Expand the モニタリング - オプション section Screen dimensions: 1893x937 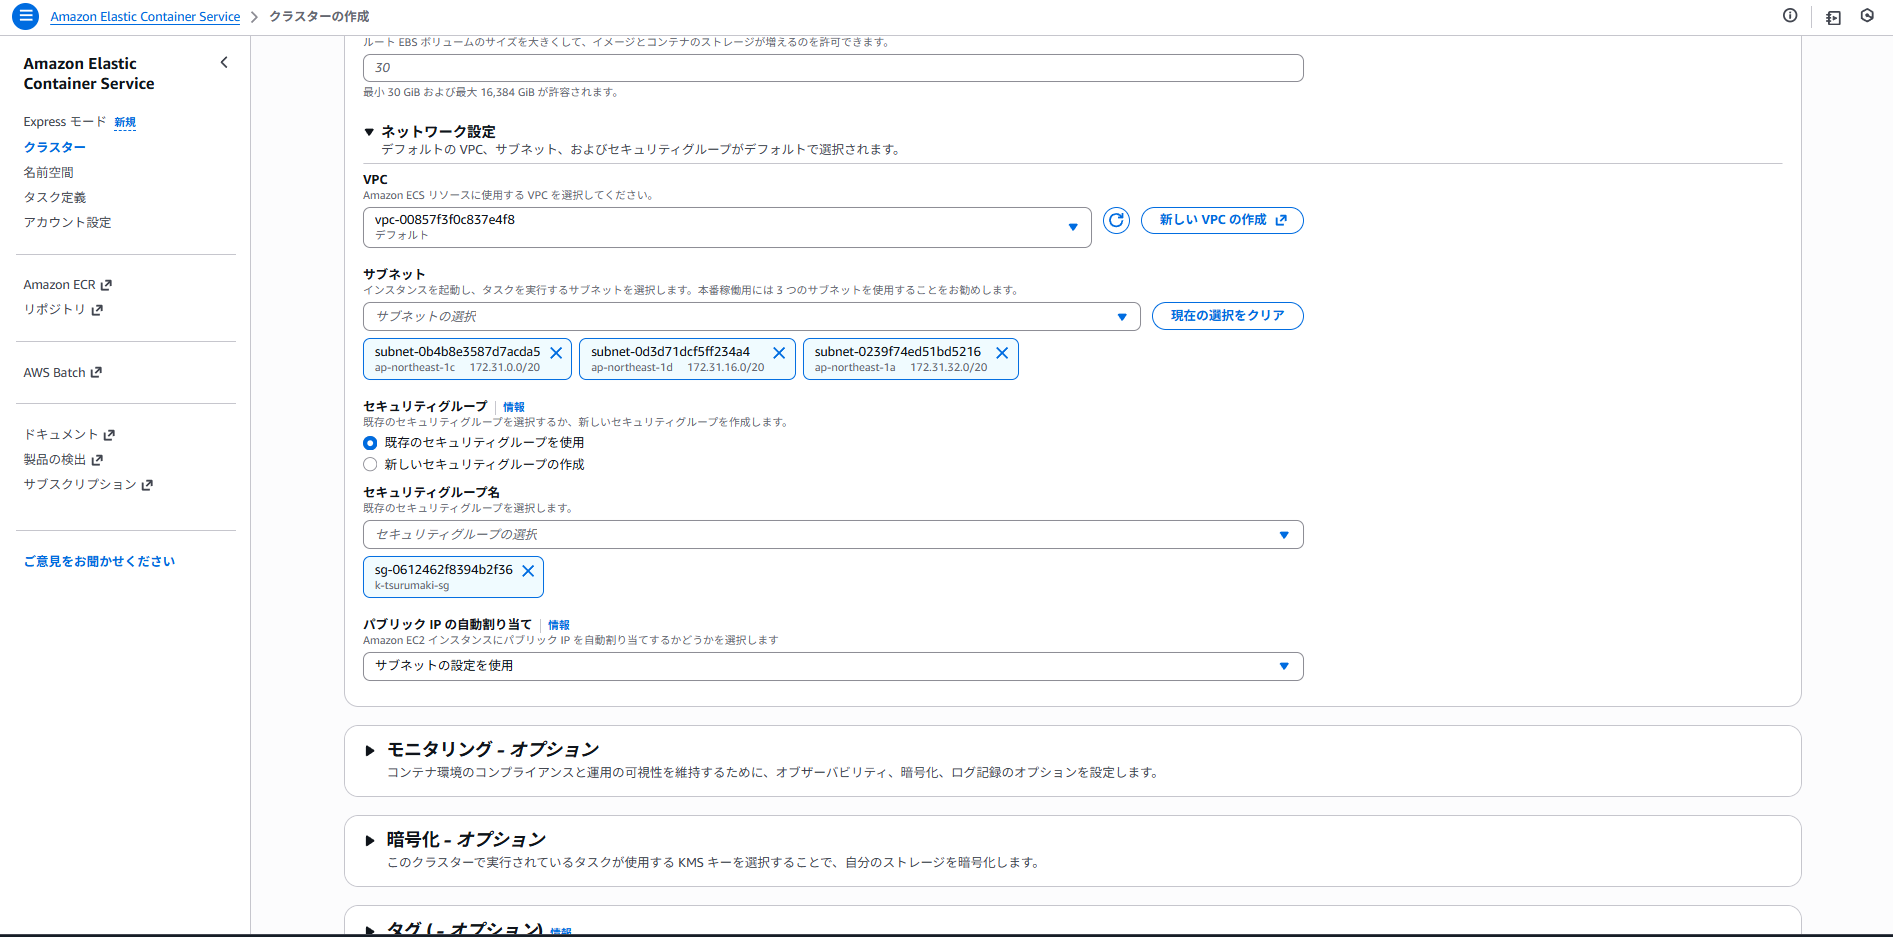(370, 750)
